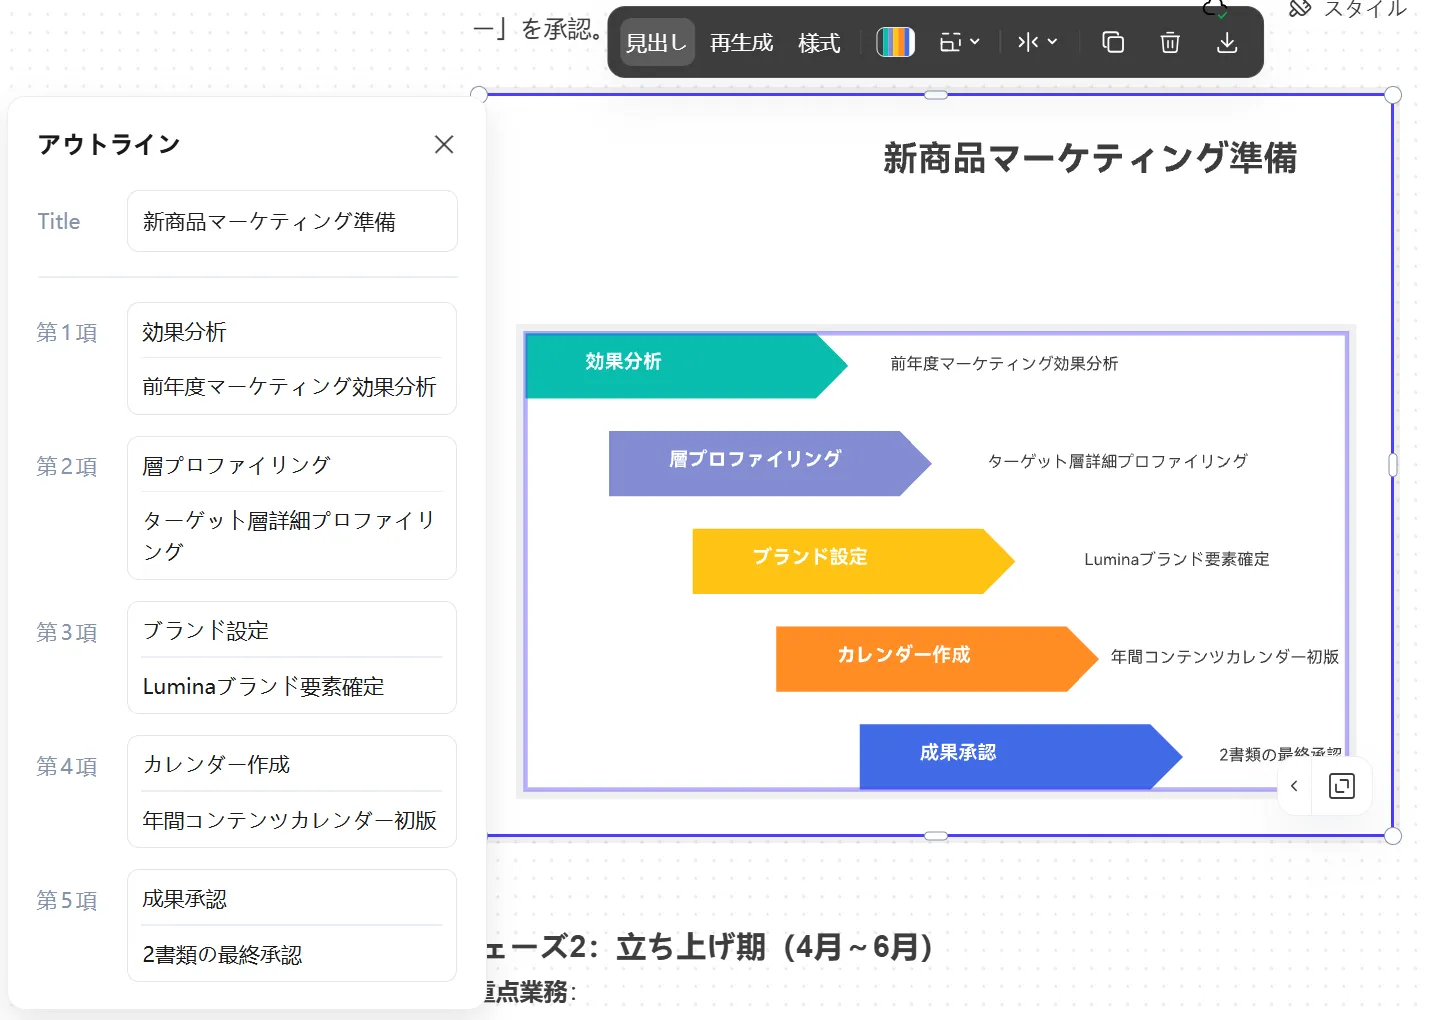Open the 様式 menu item
The height and width of the screenshot is (1020, 1430).
(x=819, y=43)
